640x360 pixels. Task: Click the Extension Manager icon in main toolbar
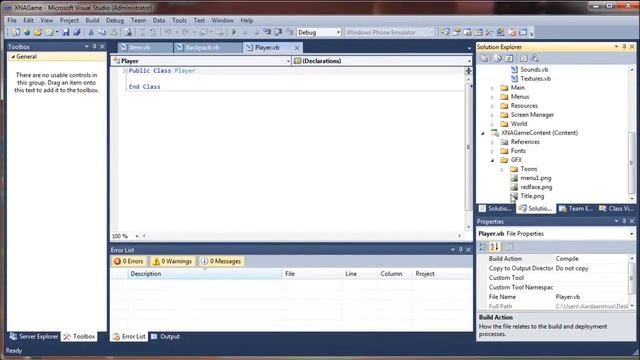(x=512, y=32)
